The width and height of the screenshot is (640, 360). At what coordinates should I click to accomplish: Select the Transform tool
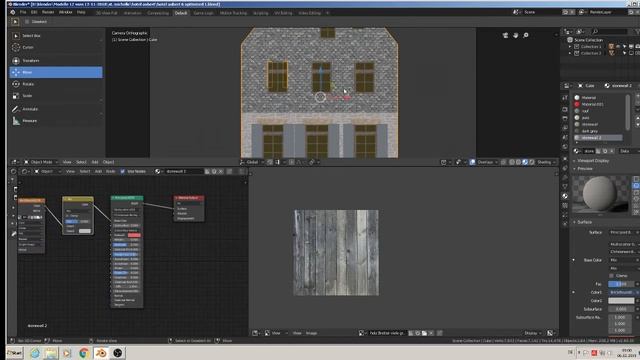pos(56,60)
